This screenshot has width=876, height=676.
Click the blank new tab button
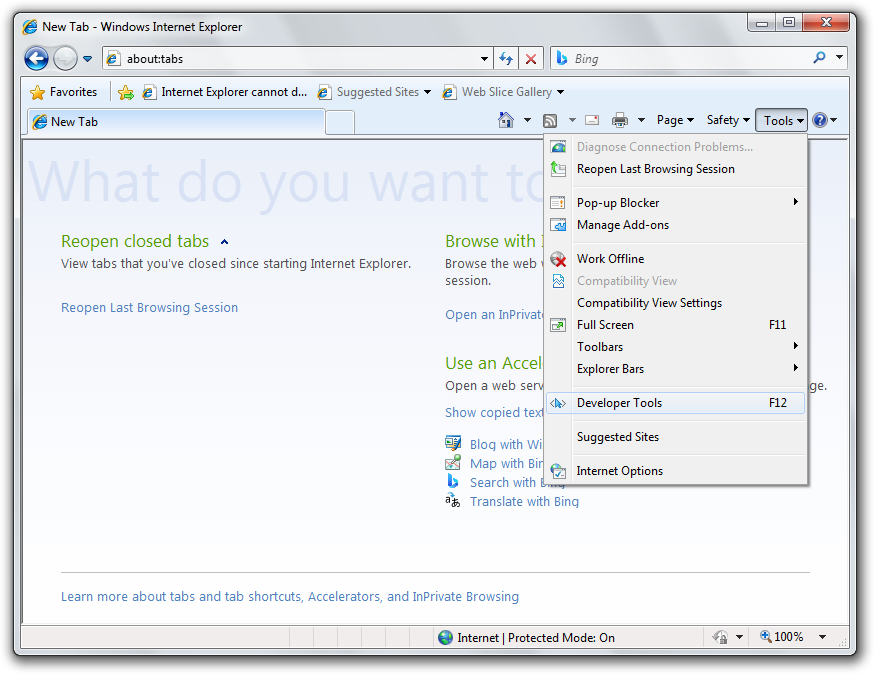tap(340, 122)
